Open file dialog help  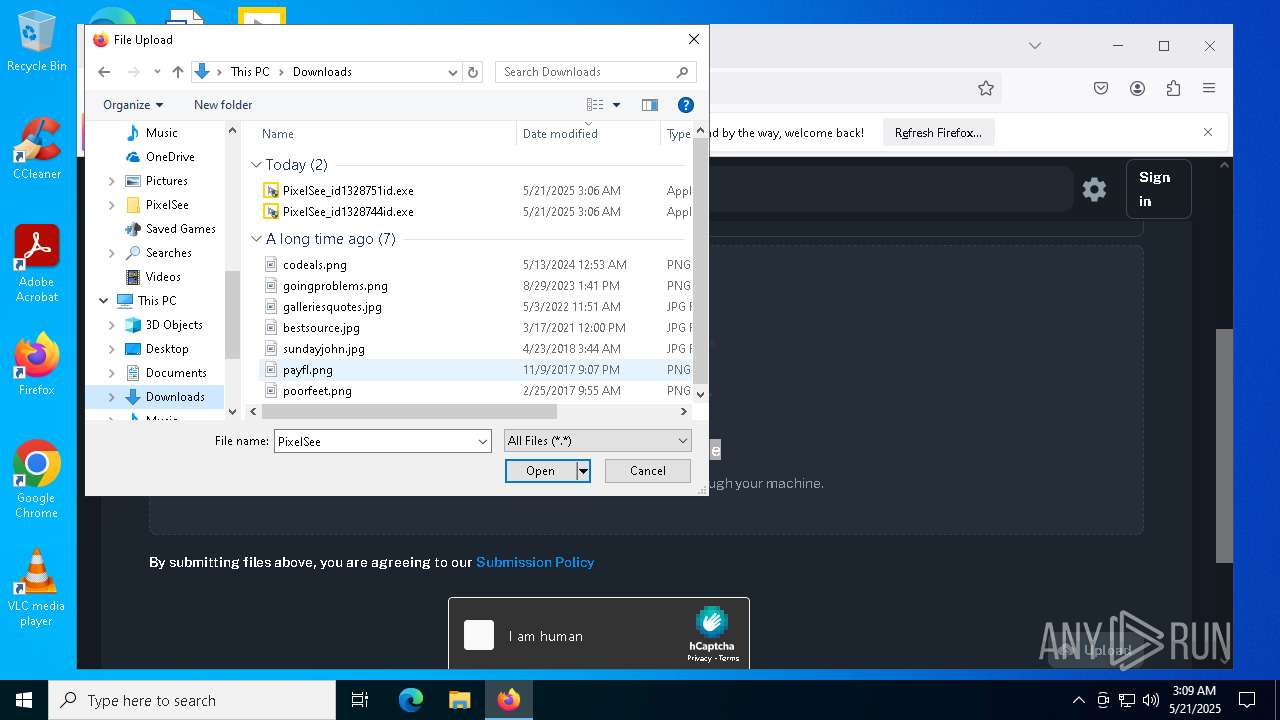(x=686, y=105)
